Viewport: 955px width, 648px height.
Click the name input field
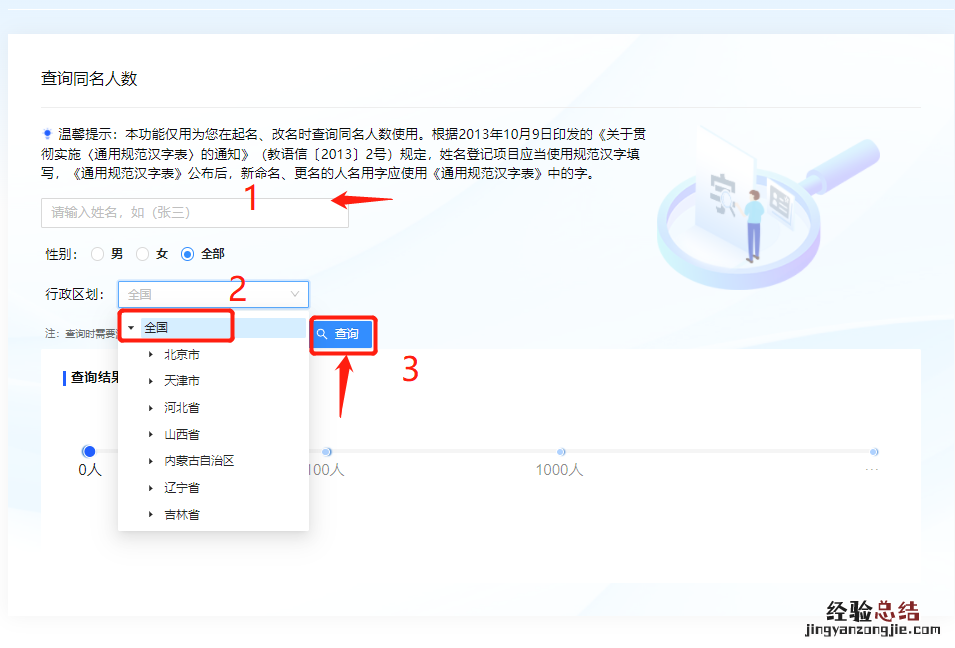[x=194, y=213]
